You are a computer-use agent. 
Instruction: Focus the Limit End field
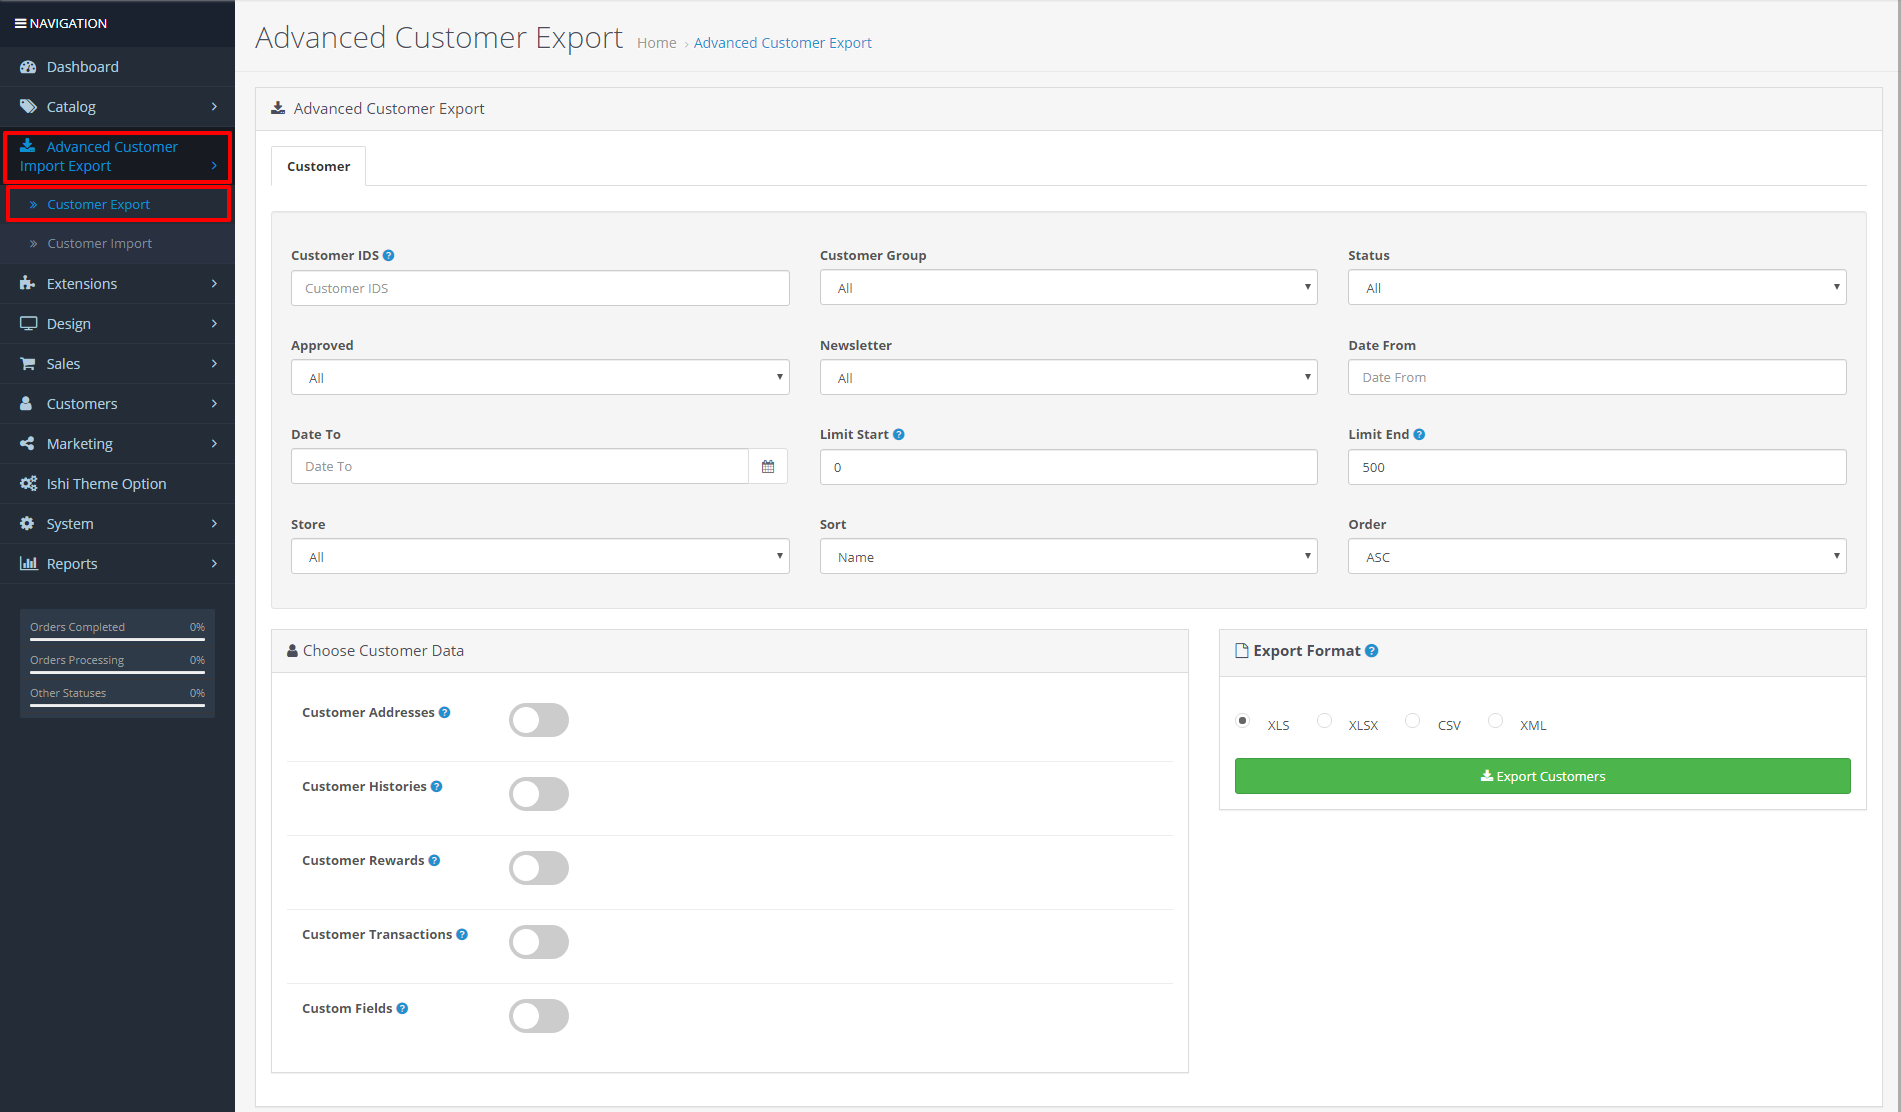point(1597,467)
